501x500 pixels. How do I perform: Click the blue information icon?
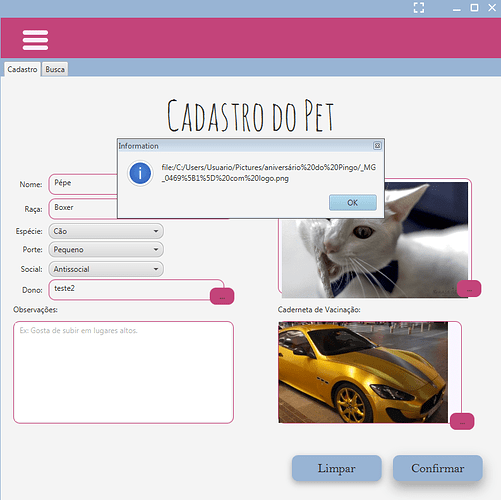(x=140, y=173)
